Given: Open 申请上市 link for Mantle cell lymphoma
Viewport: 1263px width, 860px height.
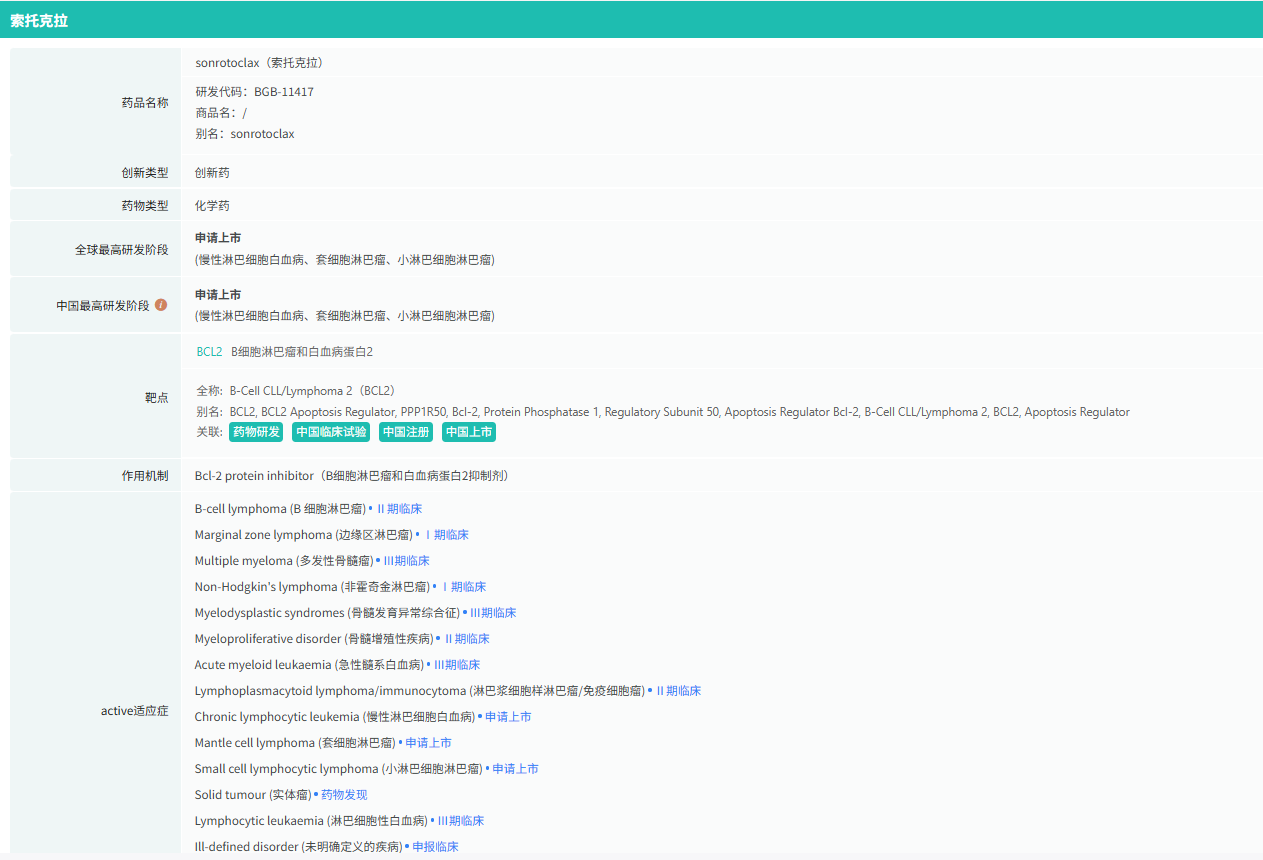Looking at the screenshot, I should tap(428, 743).
